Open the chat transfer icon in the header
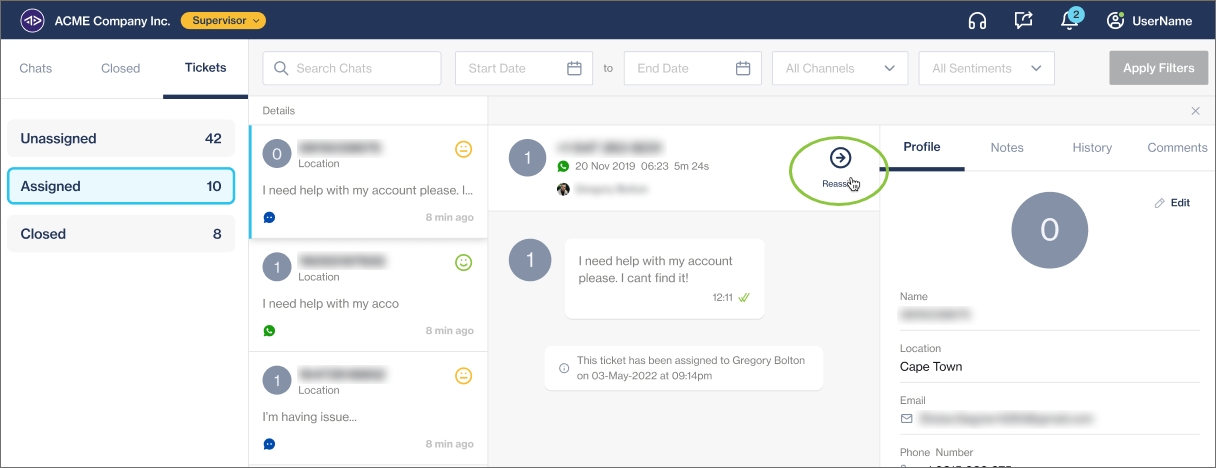 [x=1023, y=20]
